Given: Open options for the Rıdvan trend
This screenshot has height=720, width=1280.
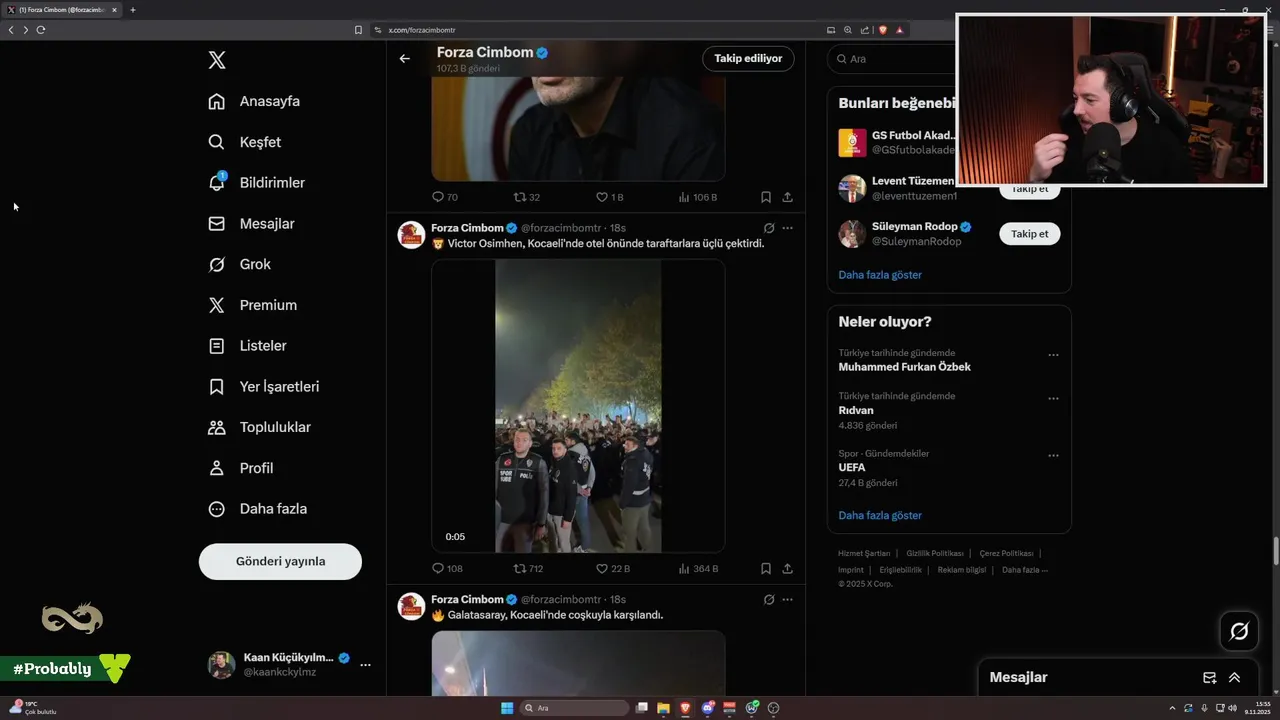Looking at the screenshot, I should click(1053, 398).
